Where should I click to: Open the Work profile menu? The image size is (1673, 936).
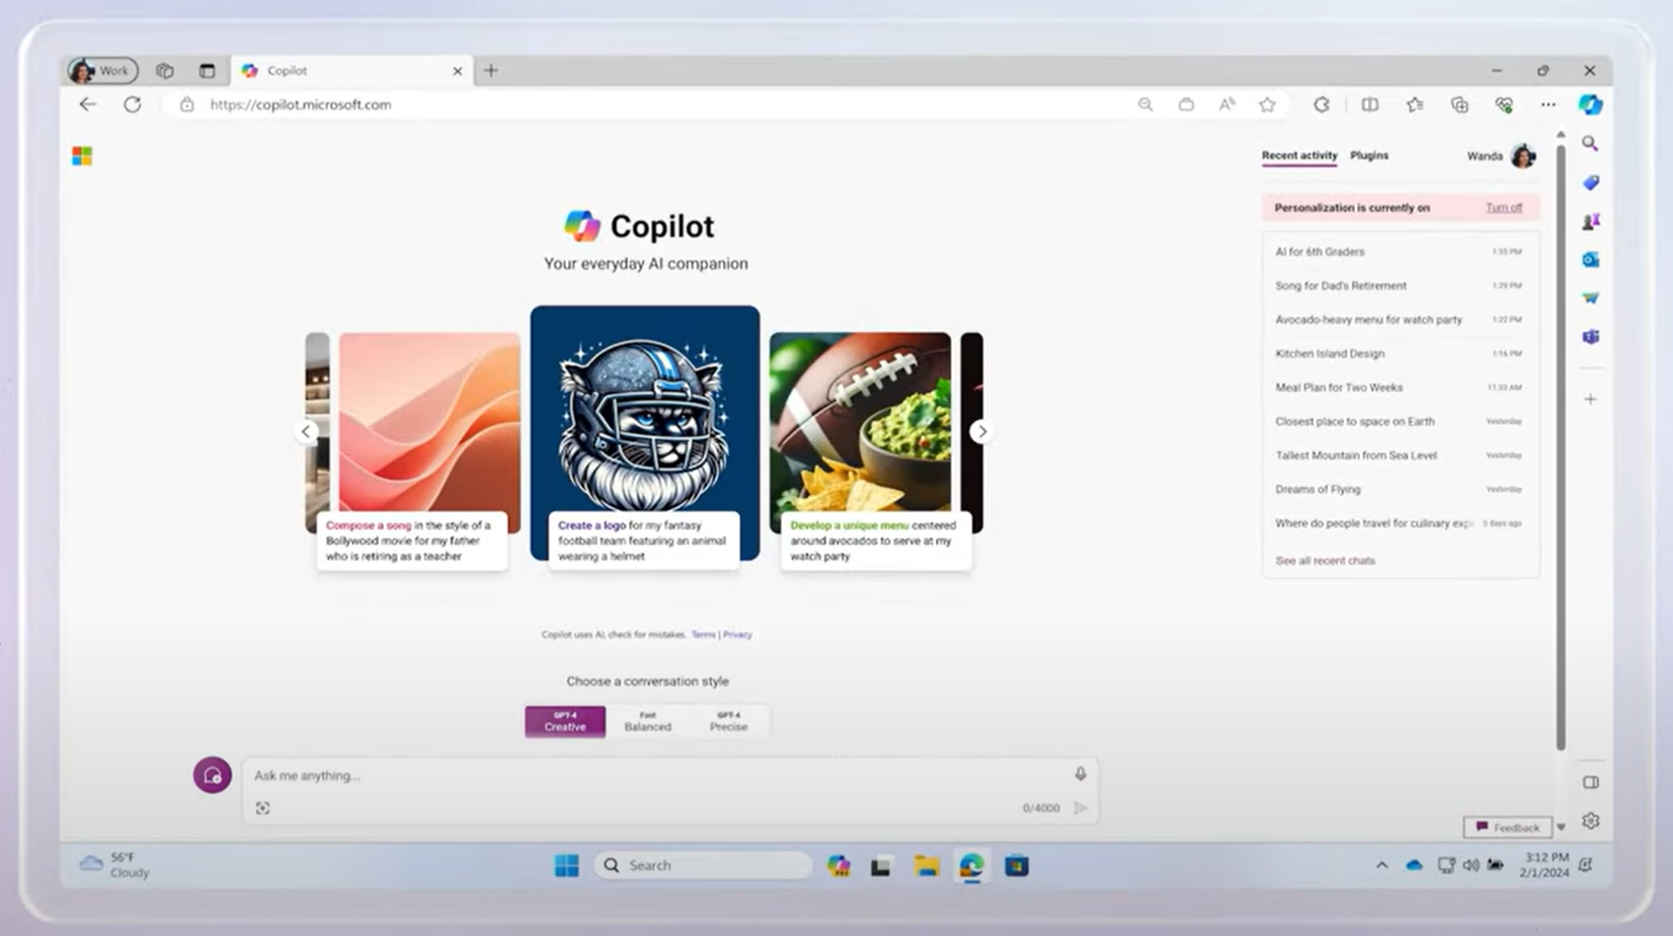click(x=102, y=71)
